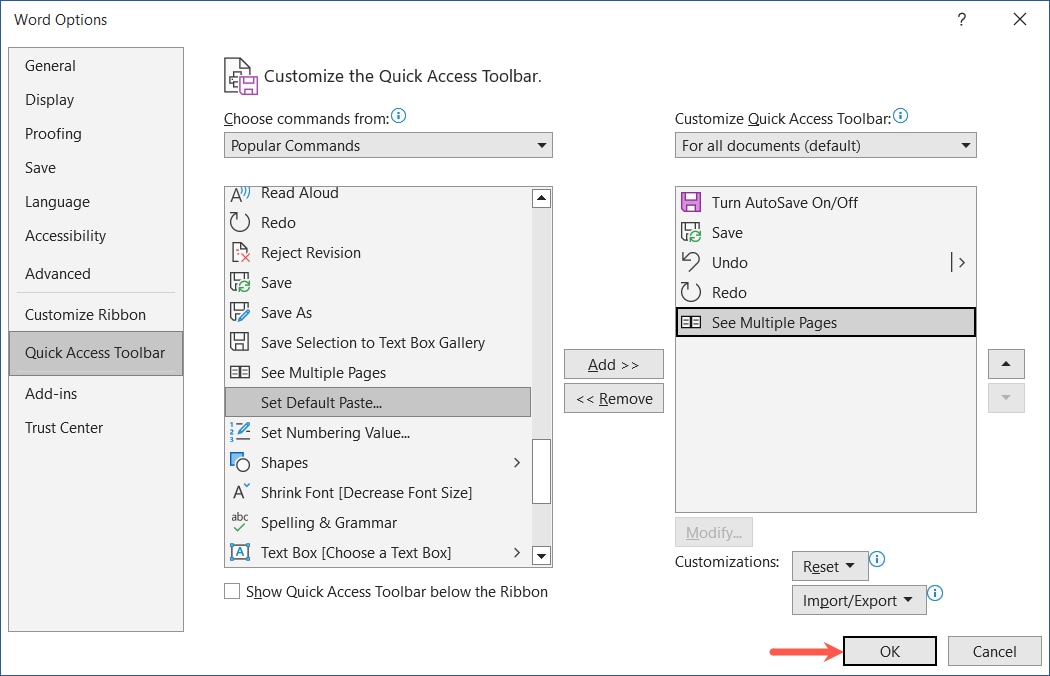Expand the Undo command submenu arrow
1050x676 pixels.
tap(959, 262)
